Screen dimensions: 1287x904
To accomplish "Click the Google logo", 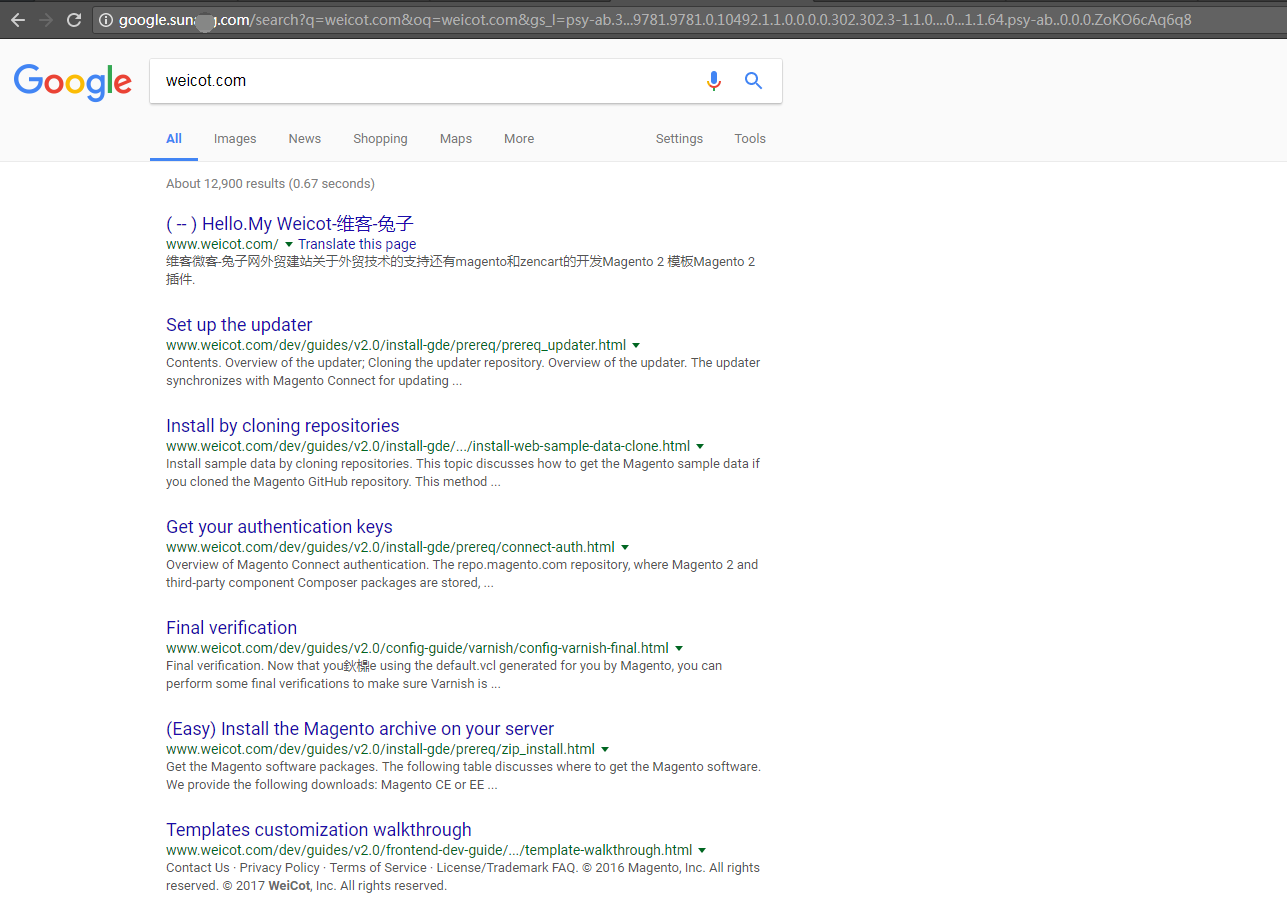I will click(73, 82).
